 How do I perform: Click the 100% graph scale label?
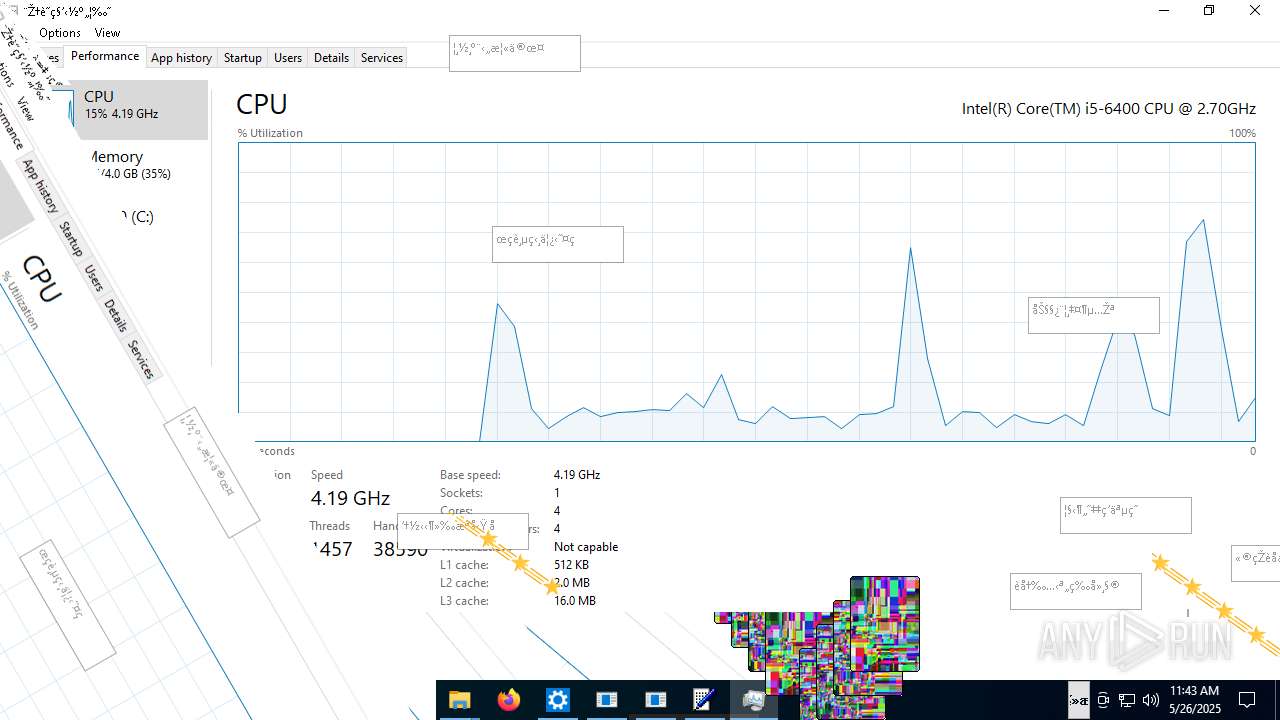(1242, 133)
